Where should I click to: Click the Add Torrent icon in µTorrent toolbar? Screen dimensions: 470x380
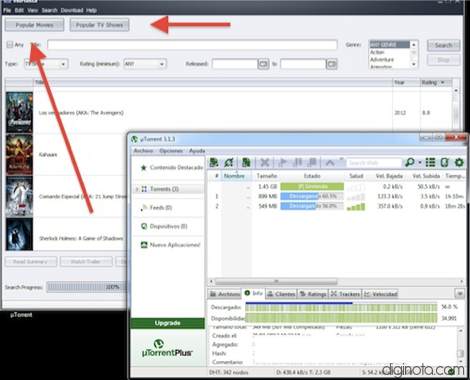pos(214,163)
